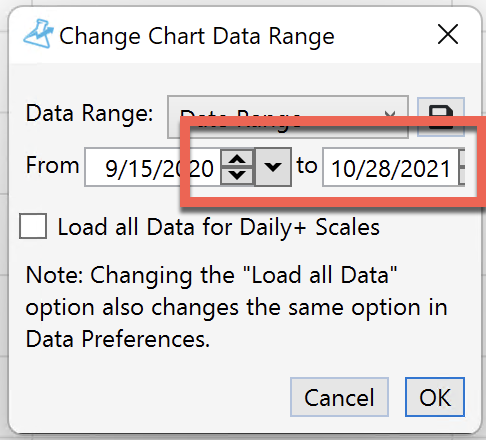Close the Change Chart Data Range dialog
Screen dimensions: 486x440
pos(448,34)
